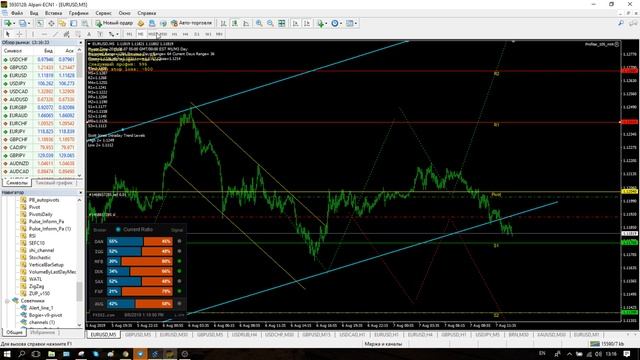Toggle chart auto scroll
Image resolution: width=640 pixels, height=360 pixels.
pyautogui.click(x=296, y=23)
